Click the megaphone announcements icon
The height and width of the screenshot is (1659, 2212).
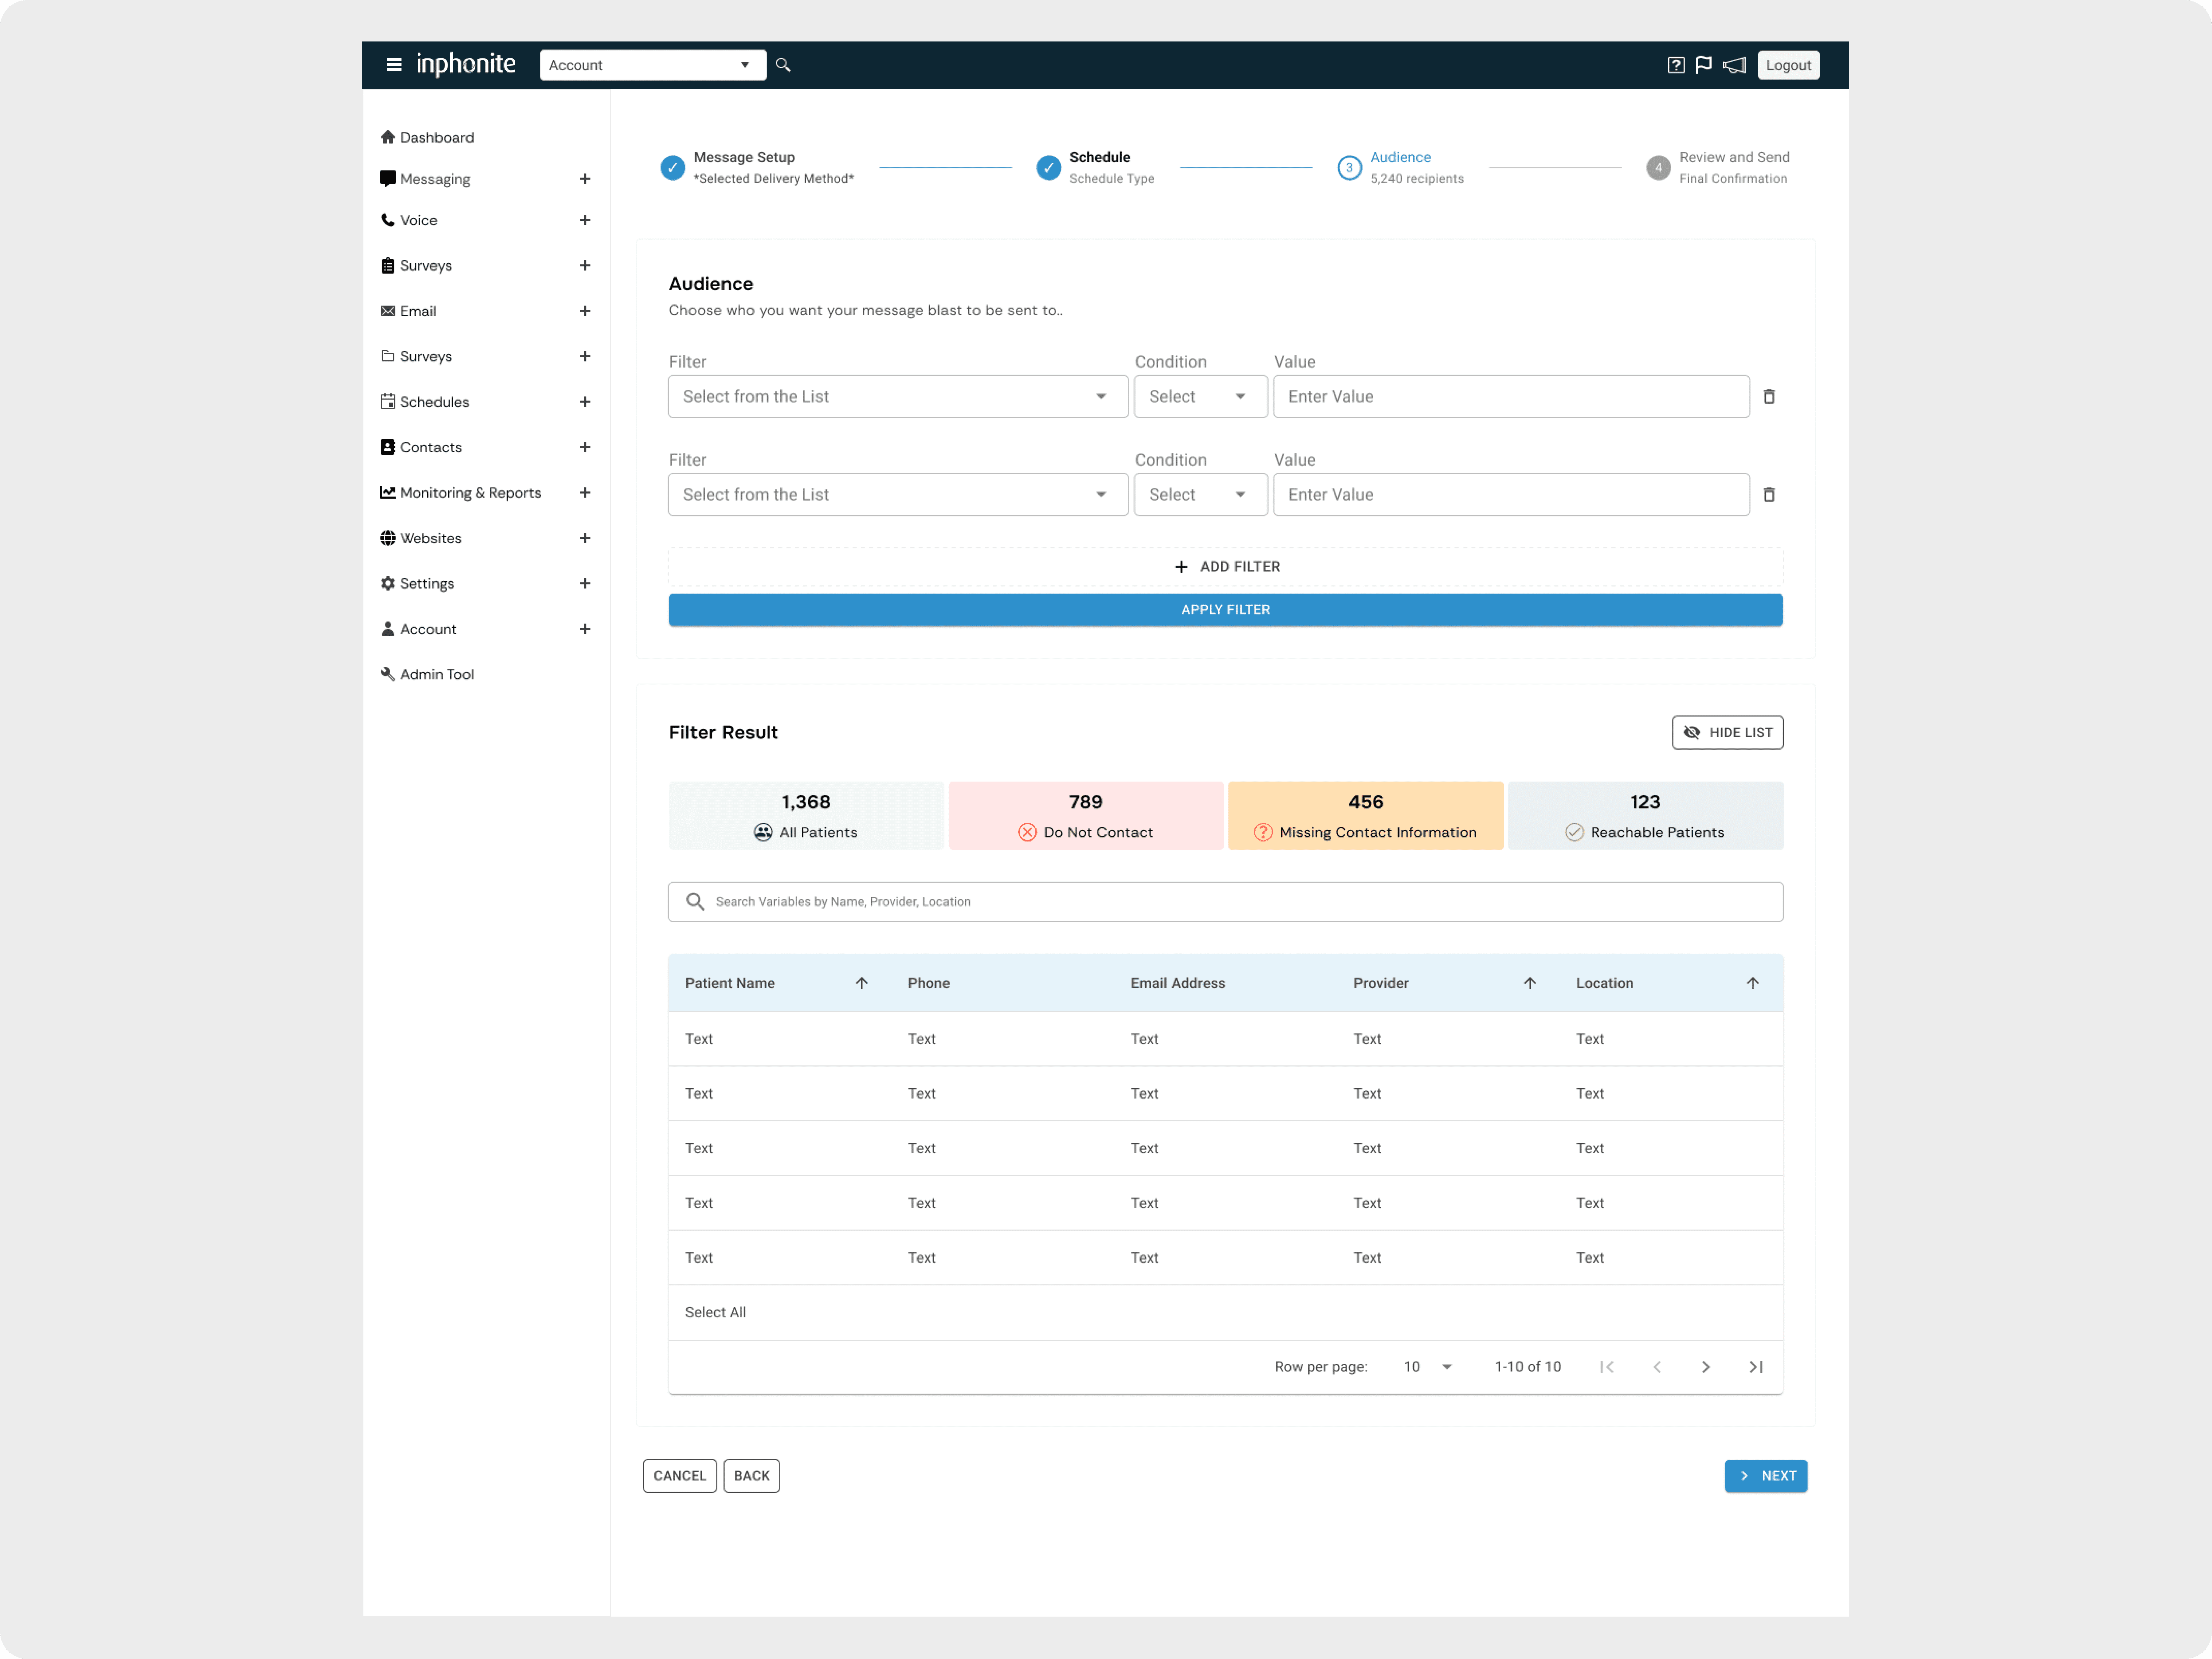[x=1734, y=65]
